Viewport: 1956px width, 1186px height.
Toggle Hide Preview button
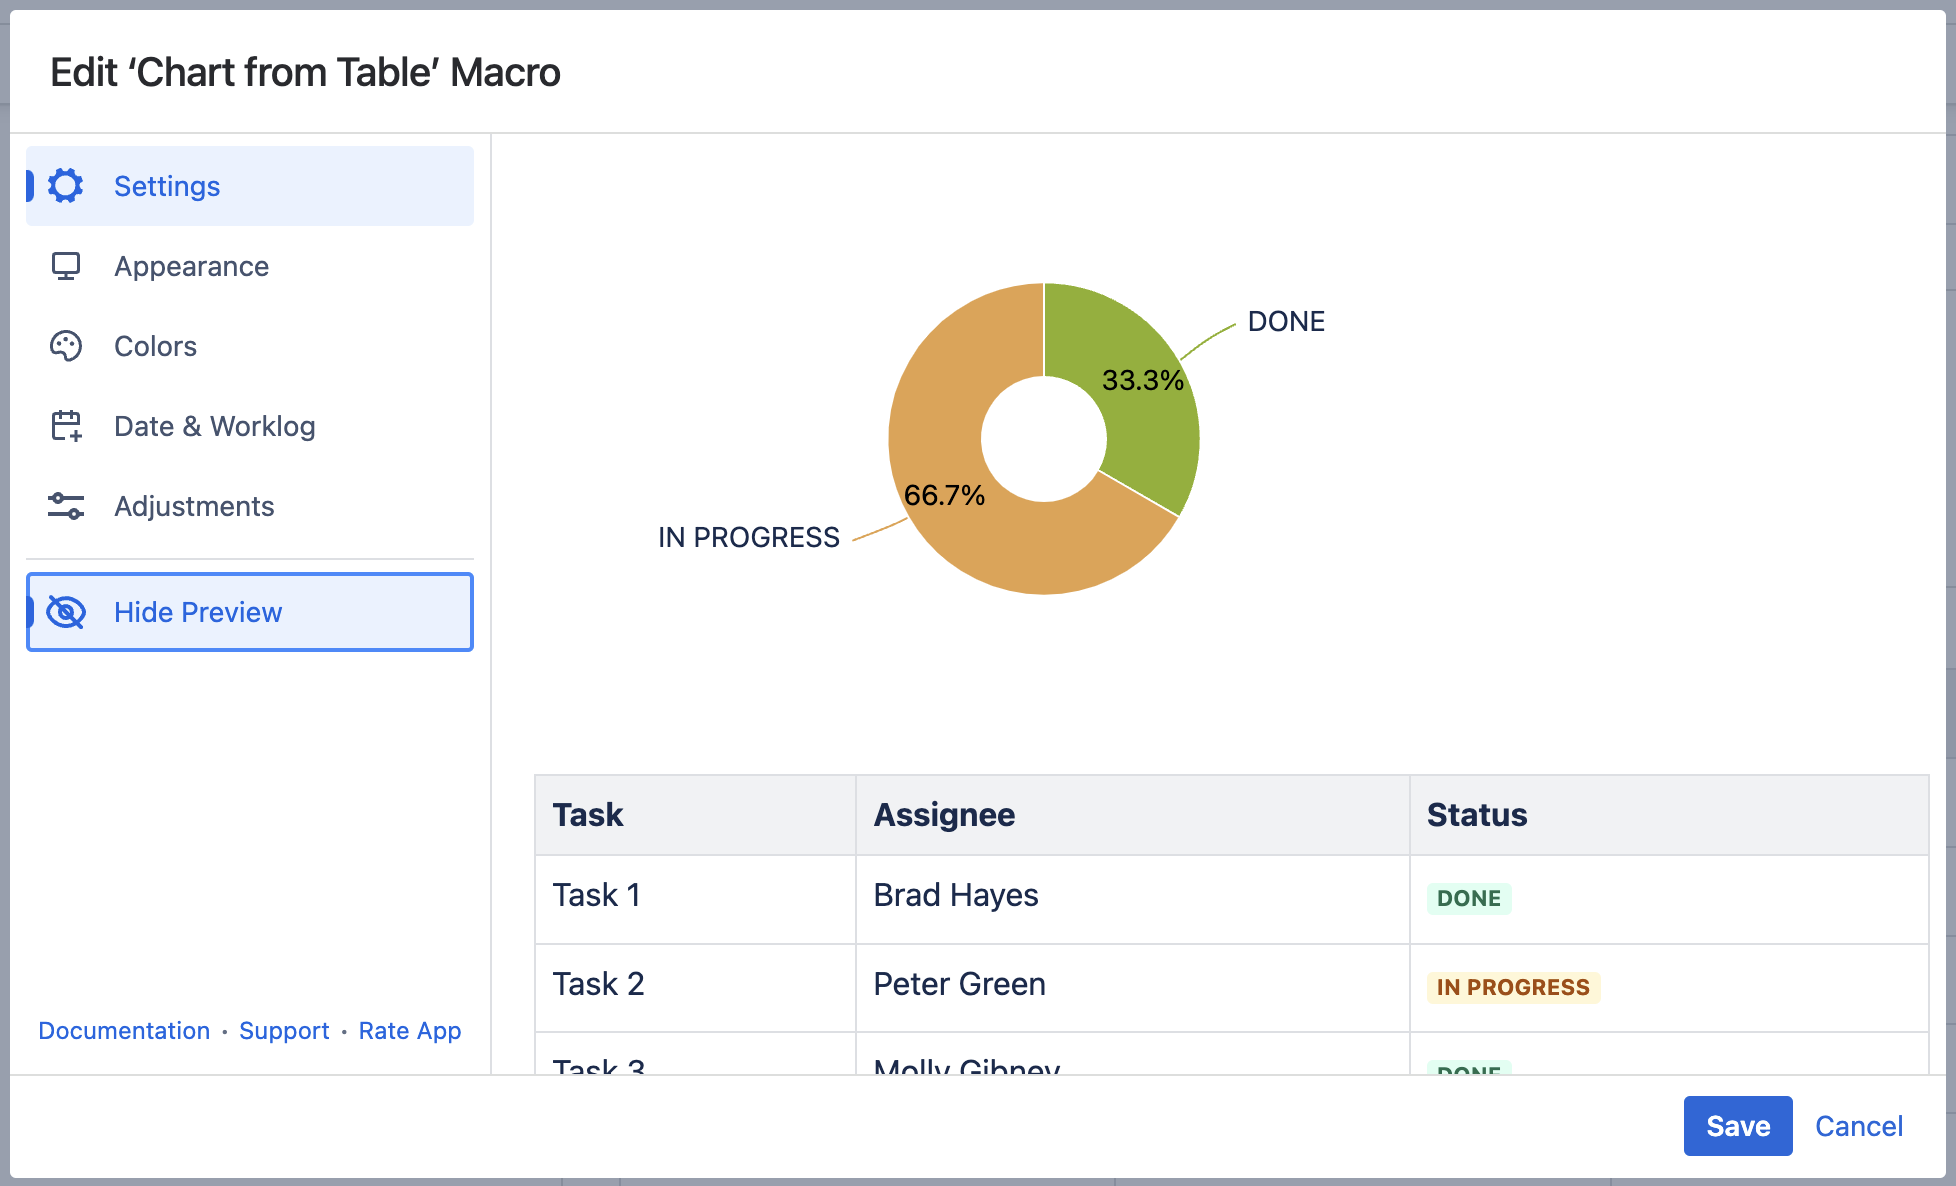click(250, 612)
